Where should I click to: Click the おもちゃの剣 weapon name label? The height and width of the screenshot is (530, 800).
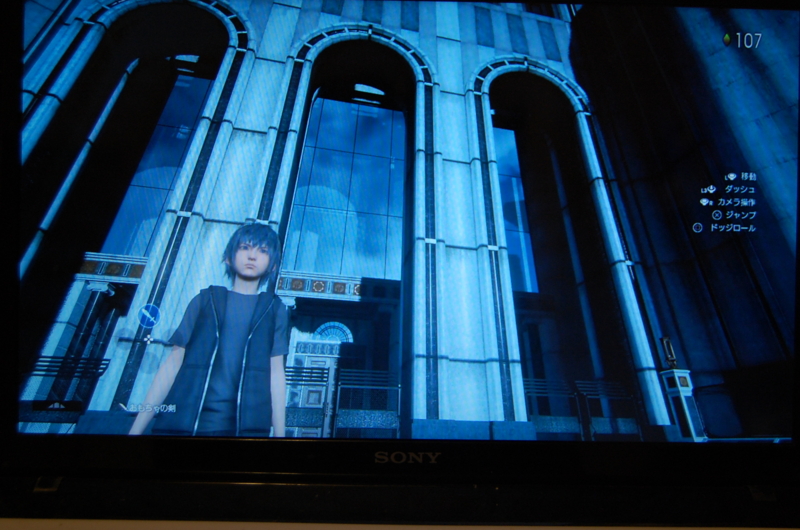(153, 408)
